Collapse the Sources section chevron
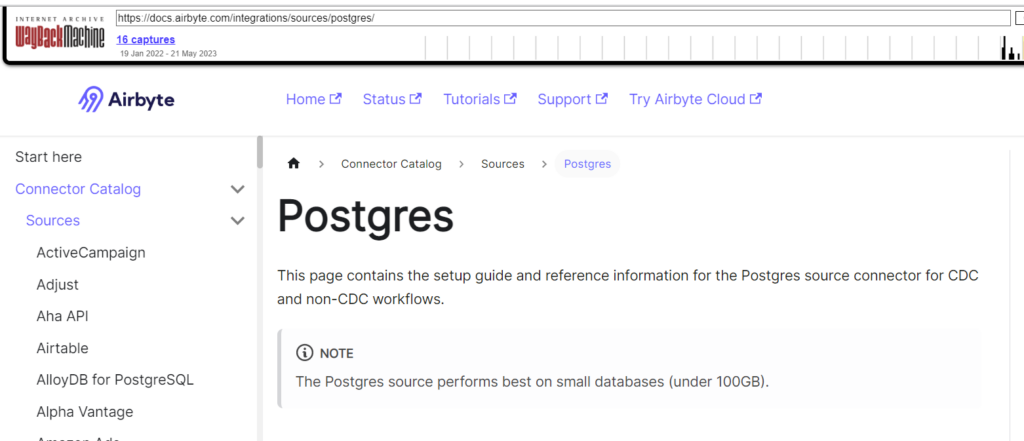This screenshot has width=1024, height=441. tap(237, 221)
